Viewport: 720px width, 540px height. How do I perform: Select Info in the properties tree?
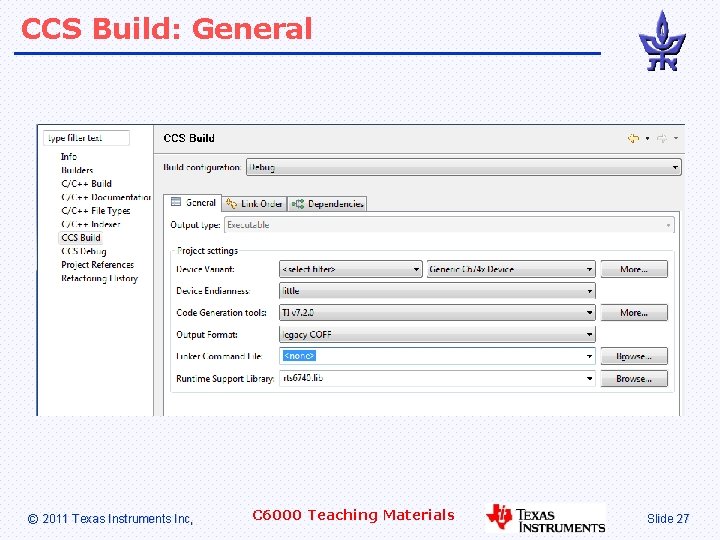[x=69, y=157]
